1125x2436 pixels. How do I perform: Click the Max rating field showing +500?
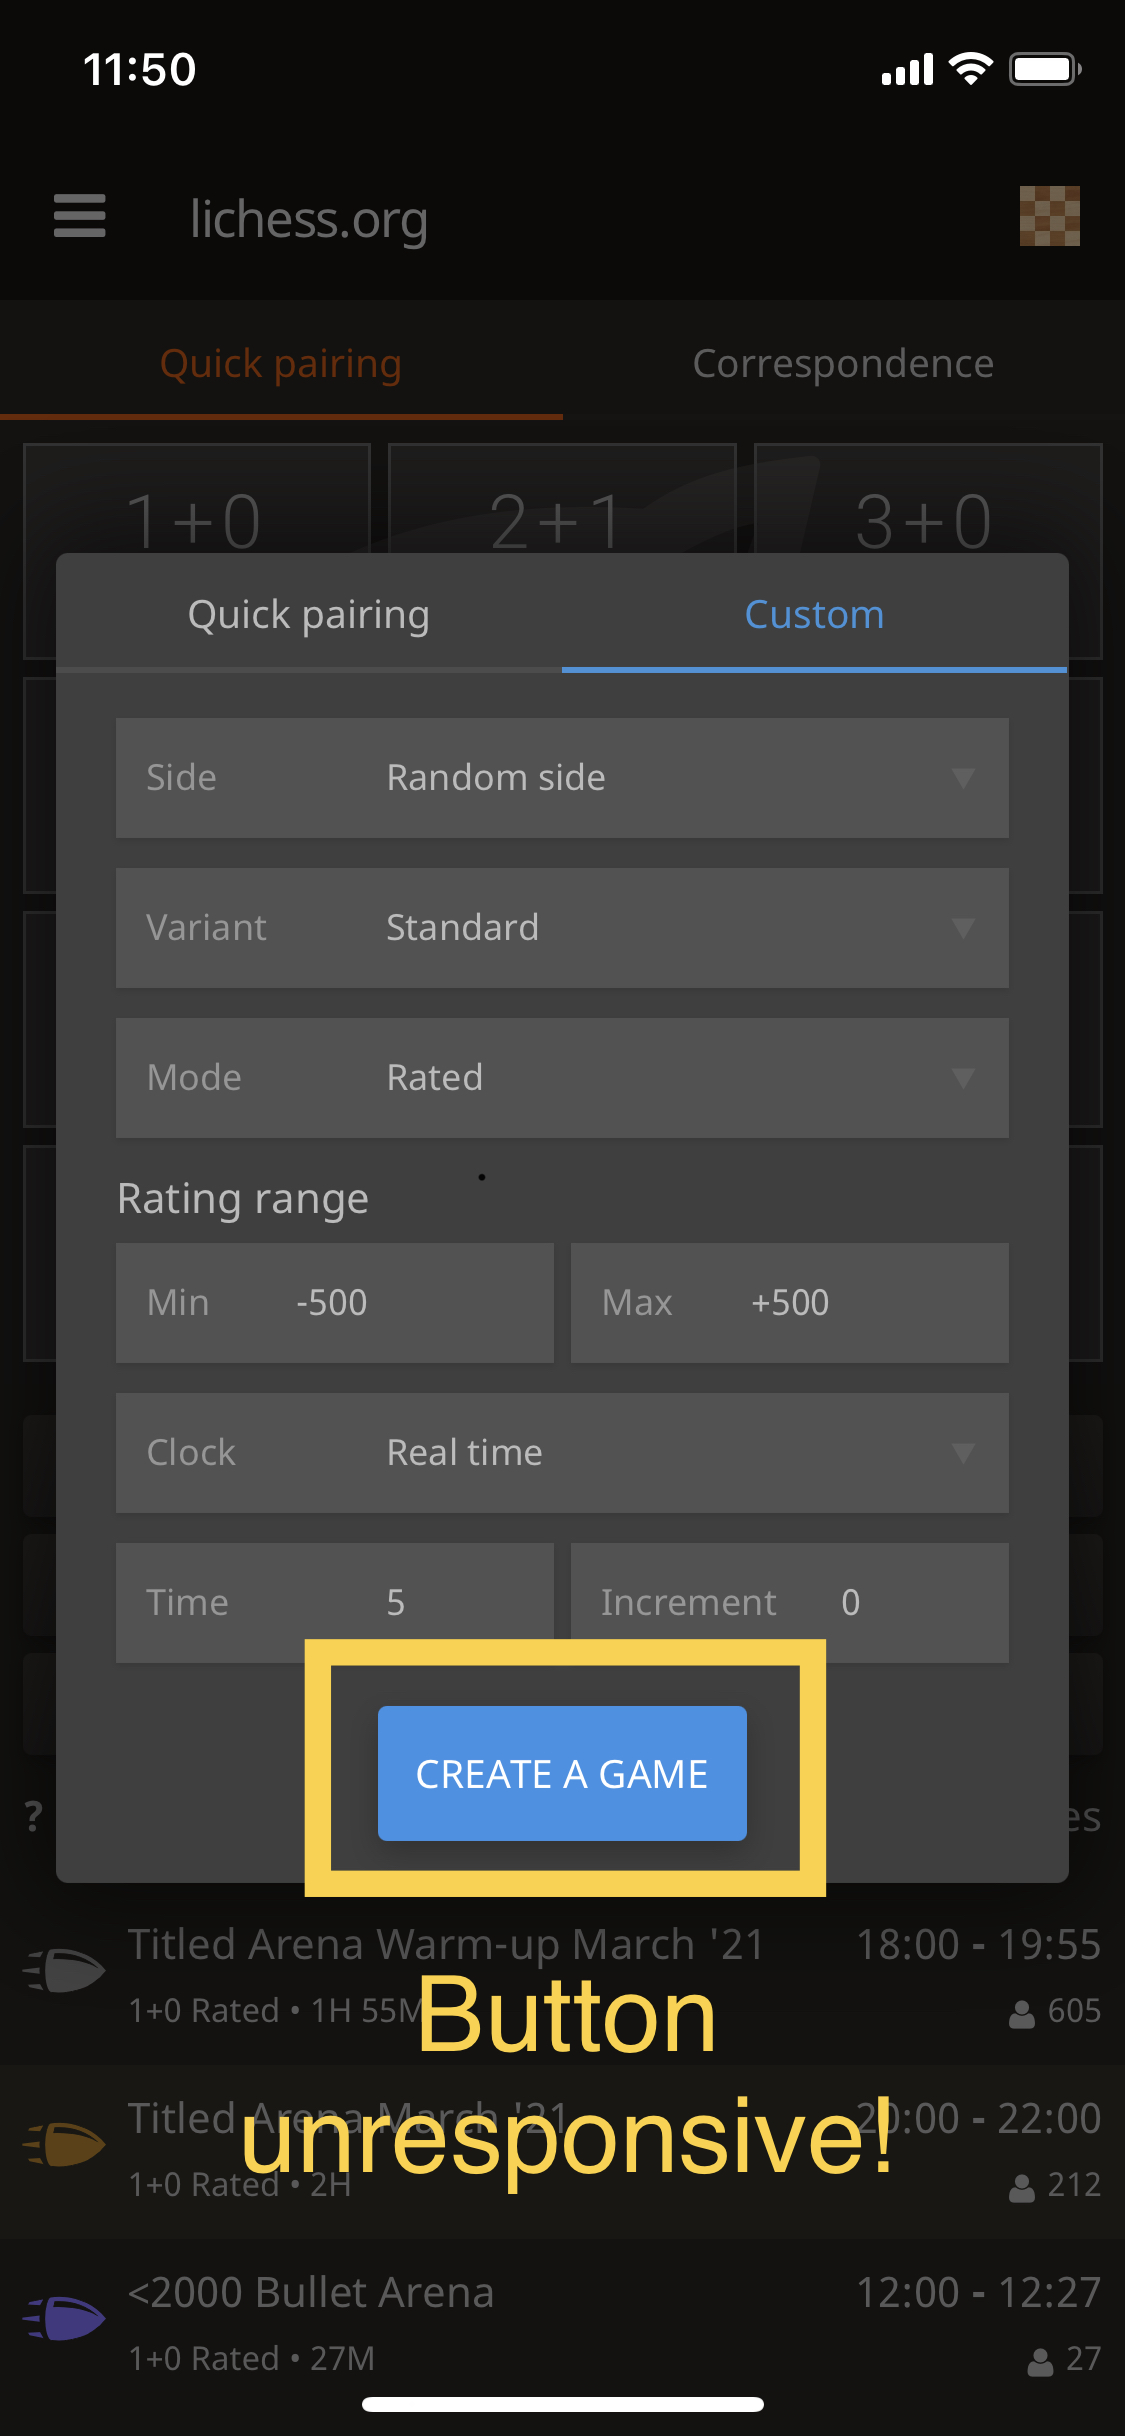coord(789,1303)
